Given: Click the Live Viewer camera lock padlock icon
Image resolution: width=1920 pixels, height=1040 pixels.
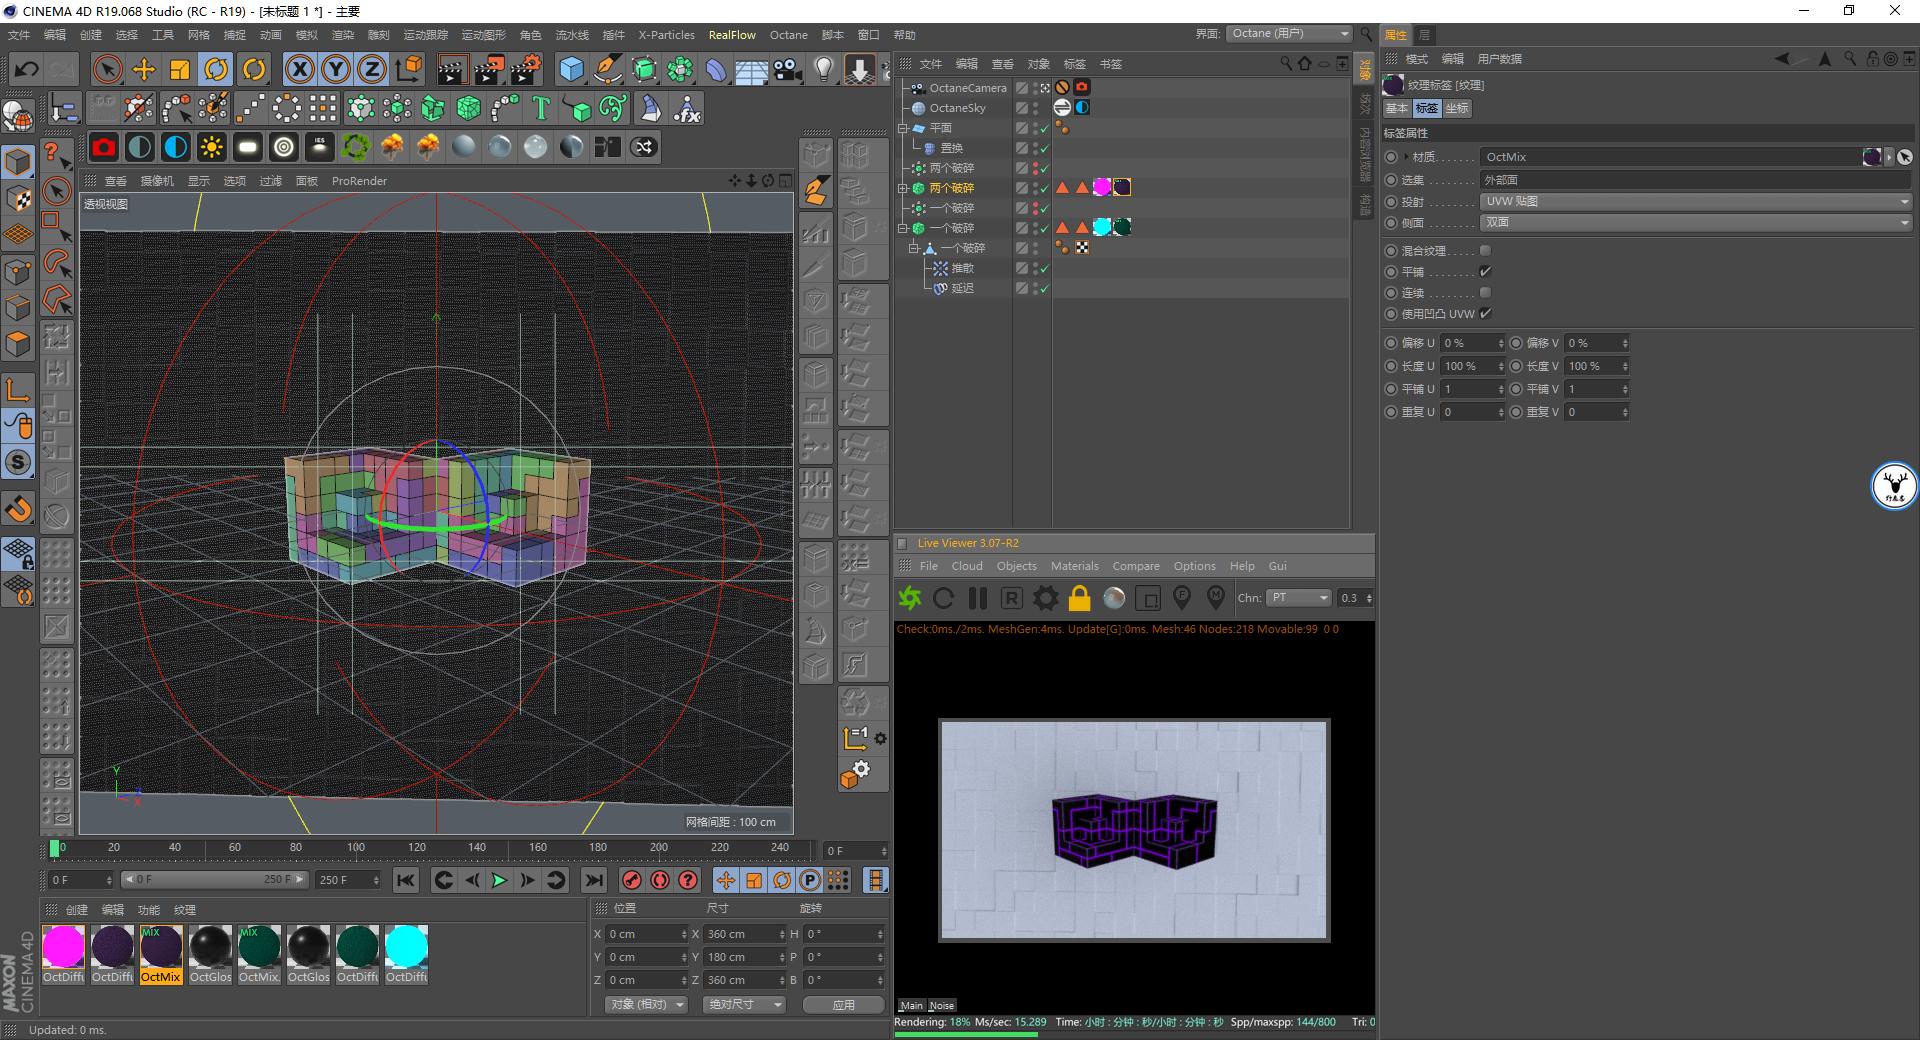Looking at the screenshot, I should pyautogui.click(x=1079, y=598).
